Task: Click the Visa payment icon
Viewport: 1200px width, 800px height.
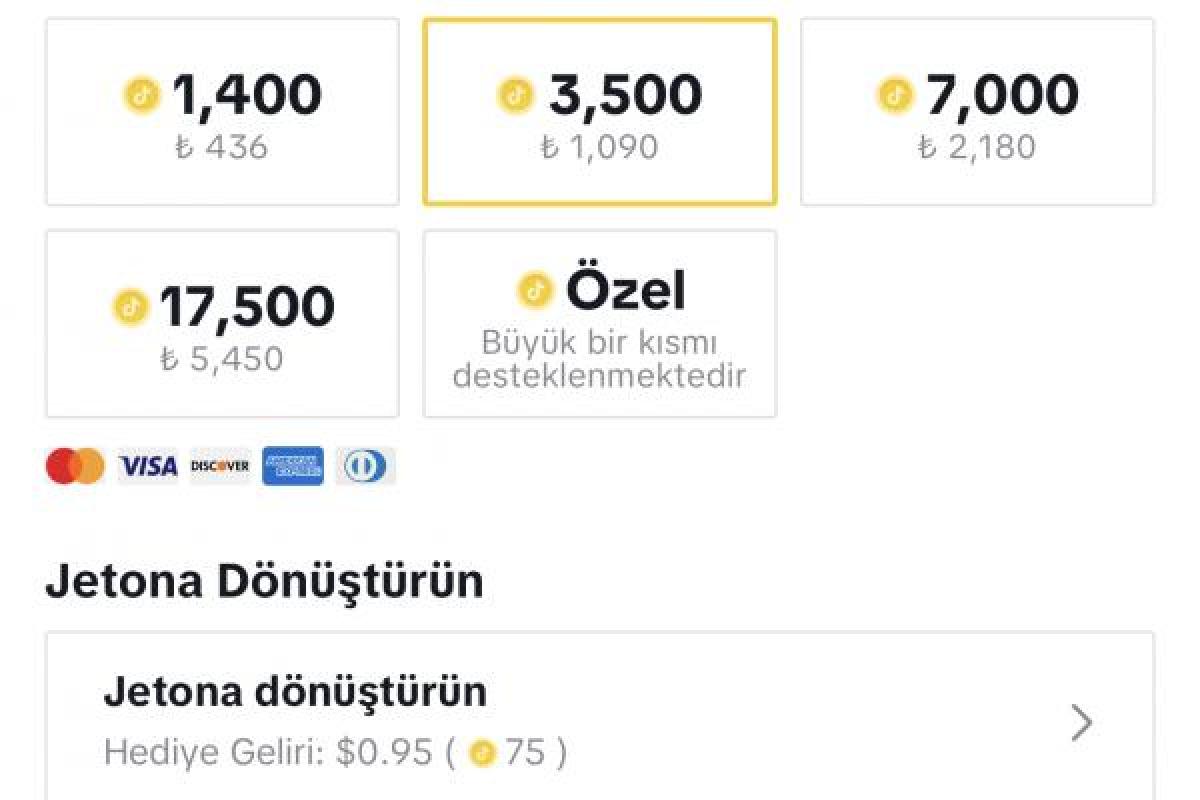Action: (148, 466)
